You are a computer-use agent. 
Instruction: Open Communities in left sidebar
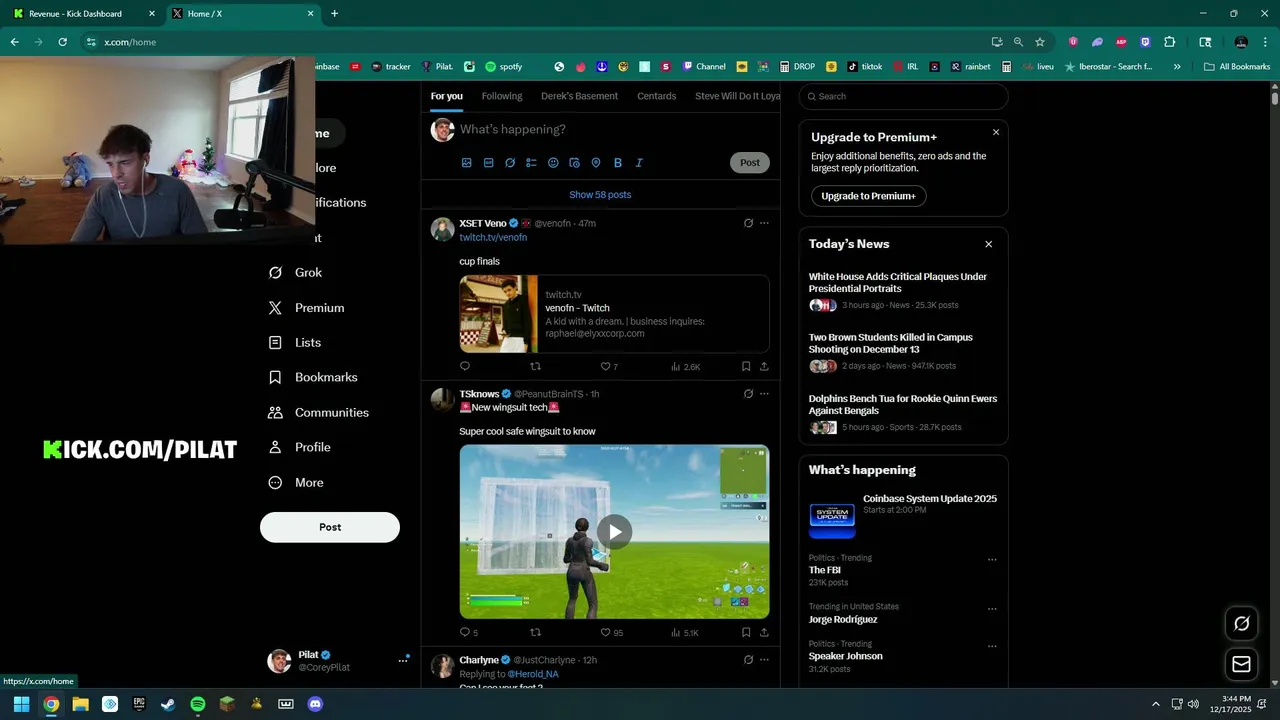(319, 413)
